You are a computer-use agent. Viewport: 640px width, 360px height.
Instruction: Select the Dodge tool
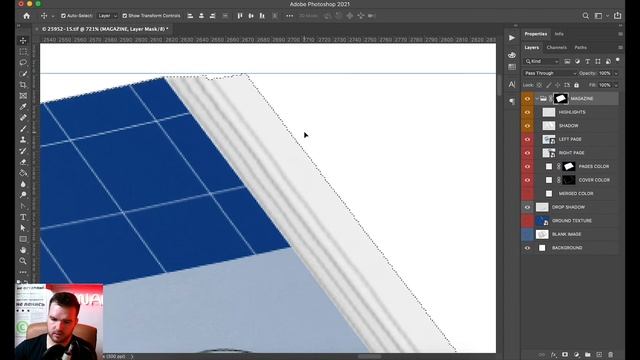pyautogui.click(x=23, y=195)
